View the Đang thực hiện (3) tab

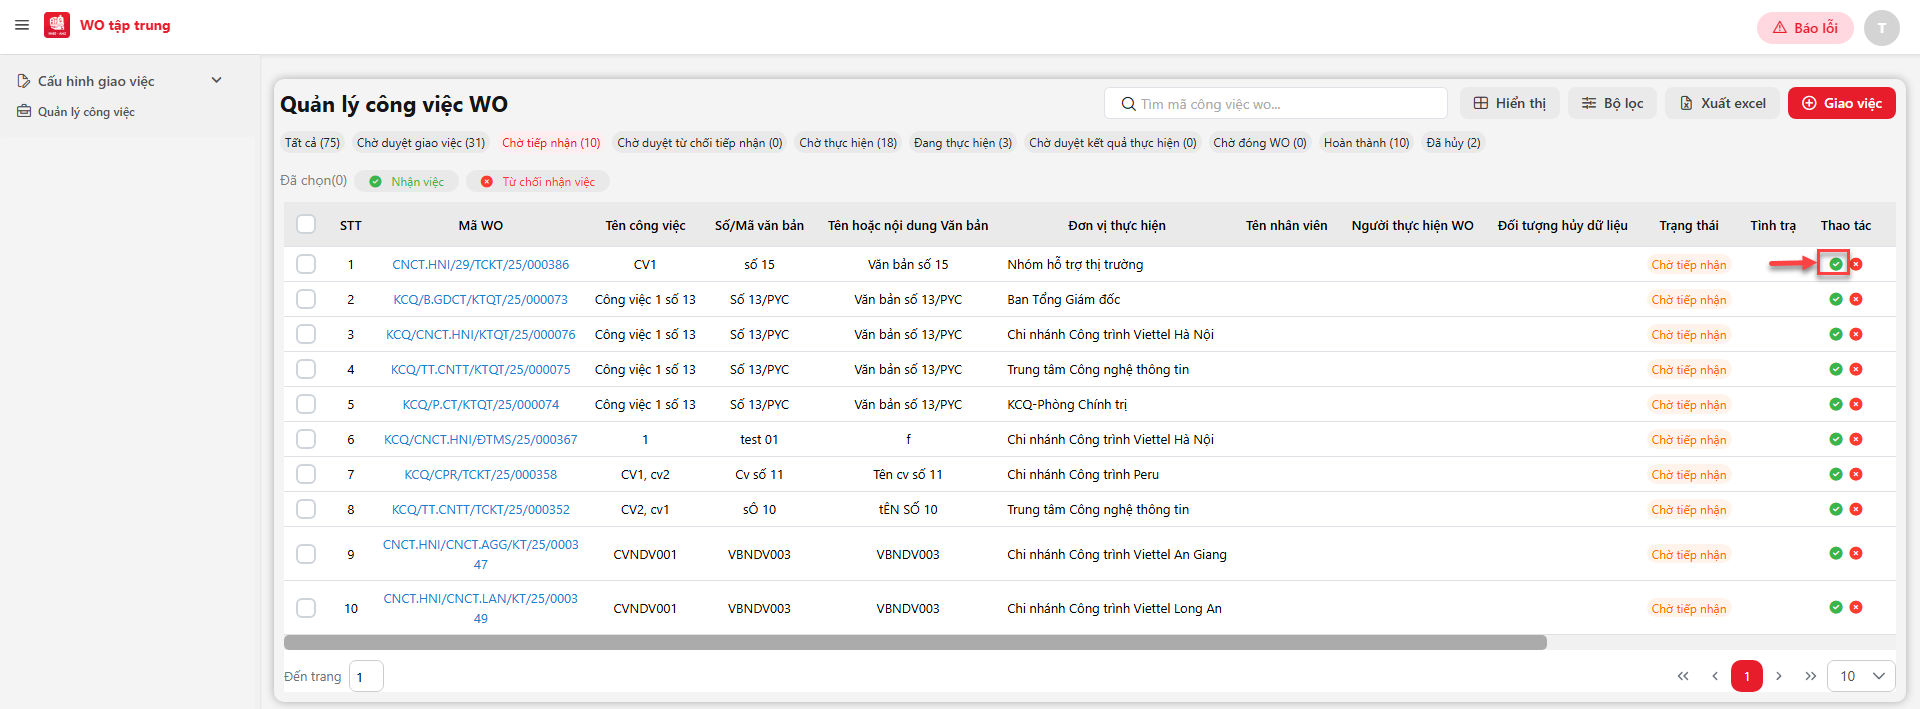tap(963, 143)
